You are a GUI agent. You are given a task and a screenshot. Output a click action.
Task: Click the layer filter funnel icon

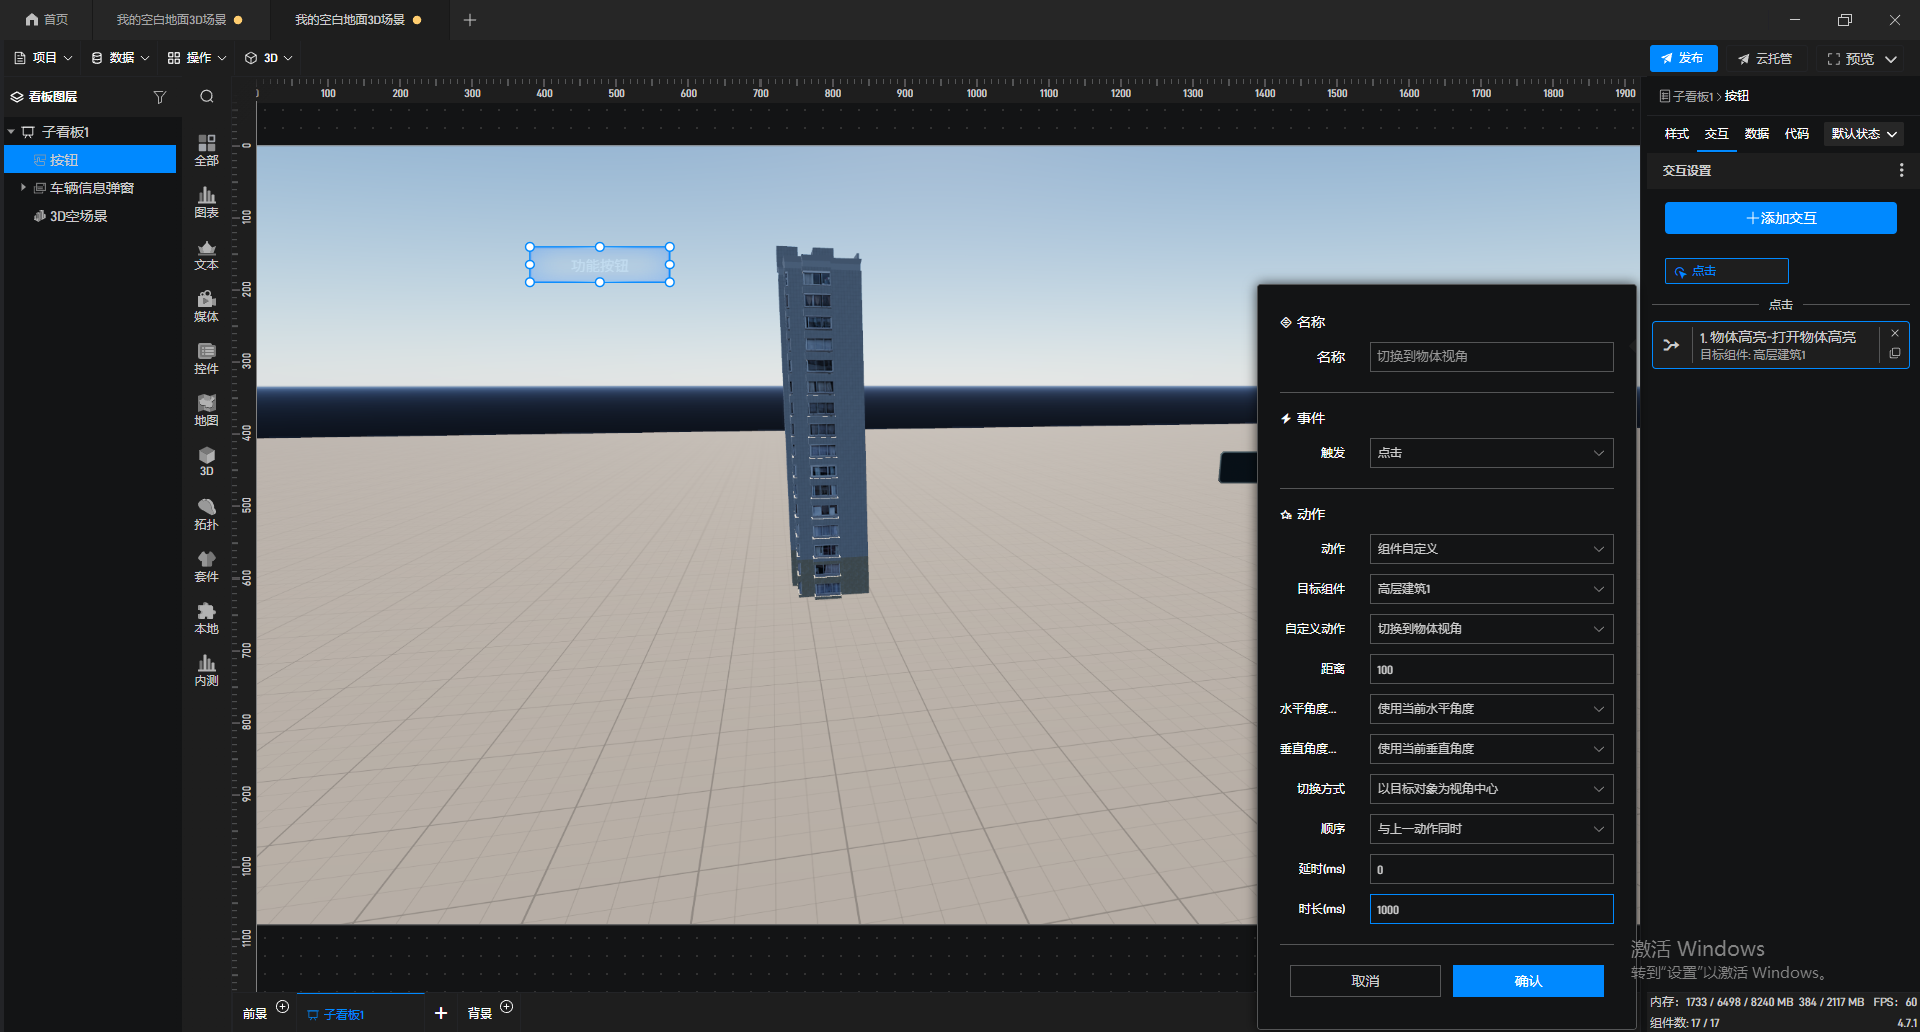click(160, 97)
